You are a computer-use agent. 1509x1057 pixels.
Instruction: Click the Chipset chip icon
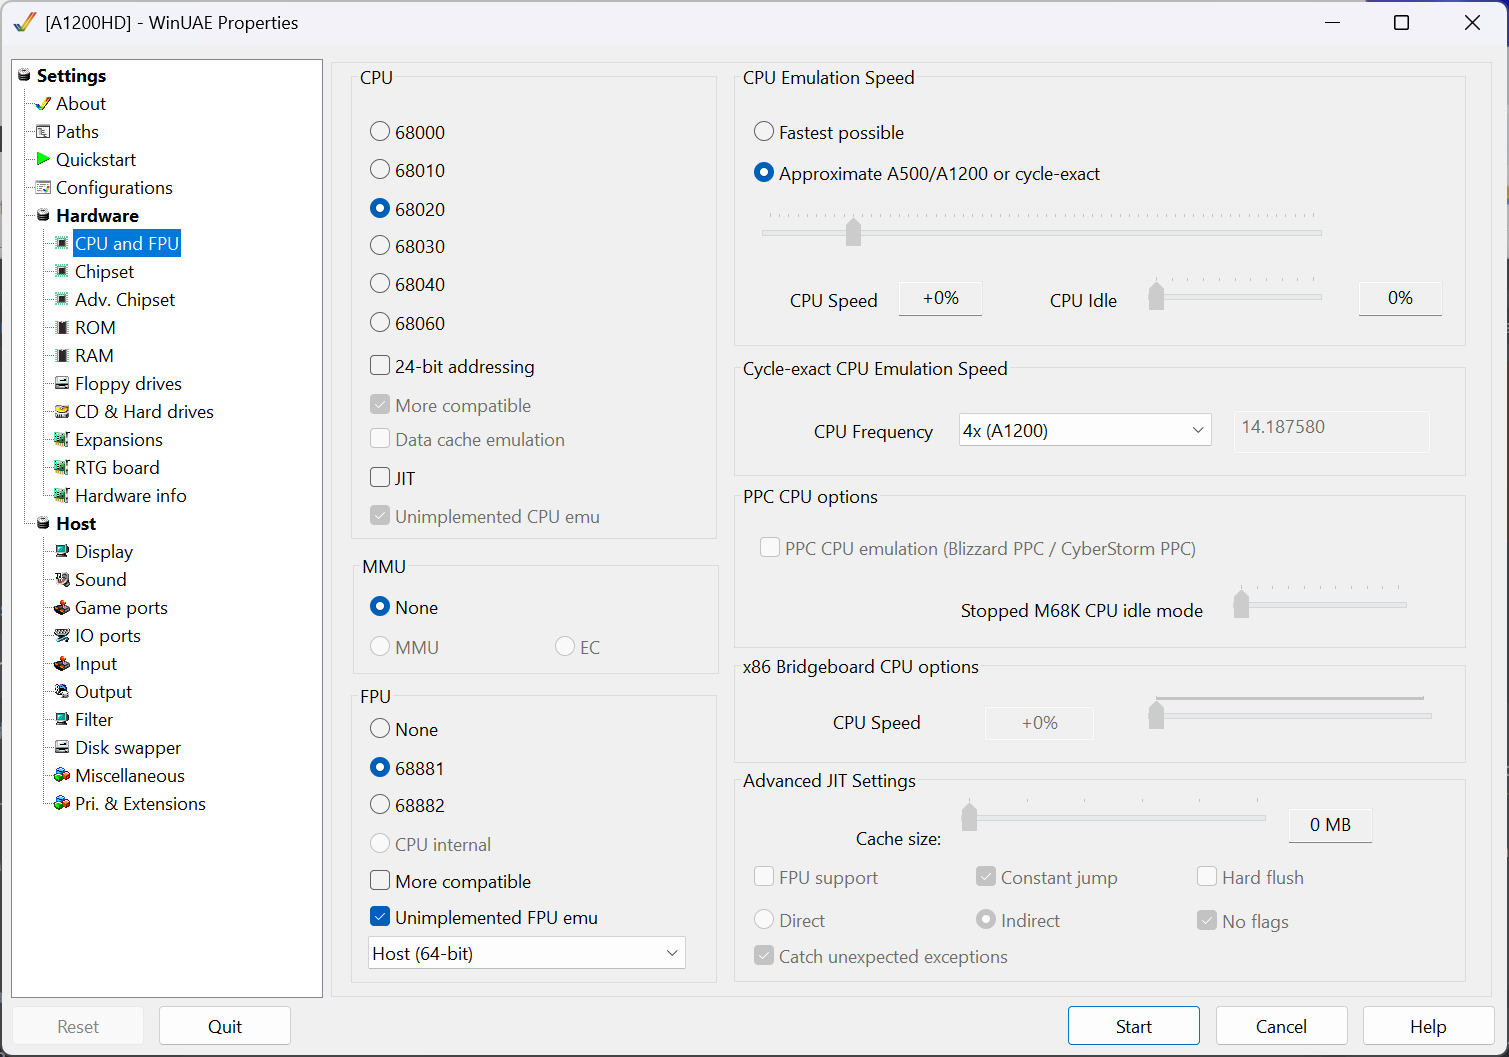(62, 271)
